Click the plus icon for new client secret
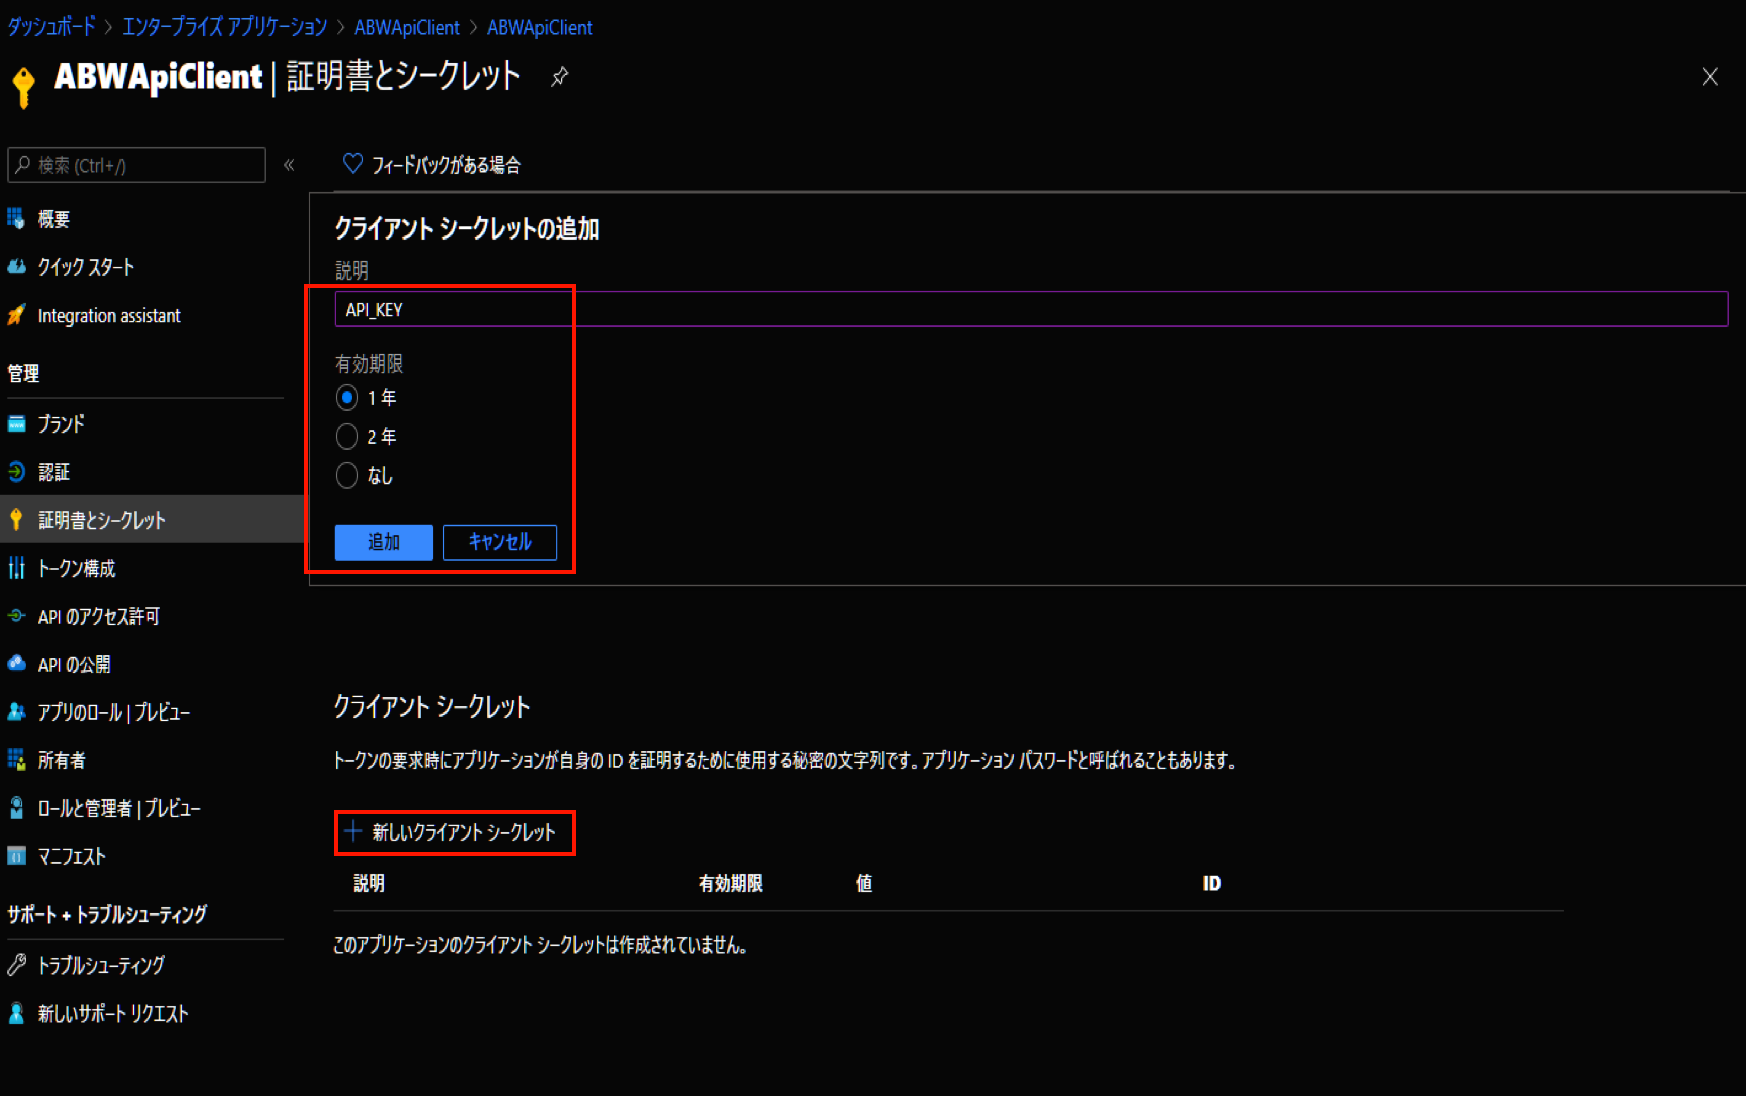The image size is (1746, 1096). pos(353,831)
